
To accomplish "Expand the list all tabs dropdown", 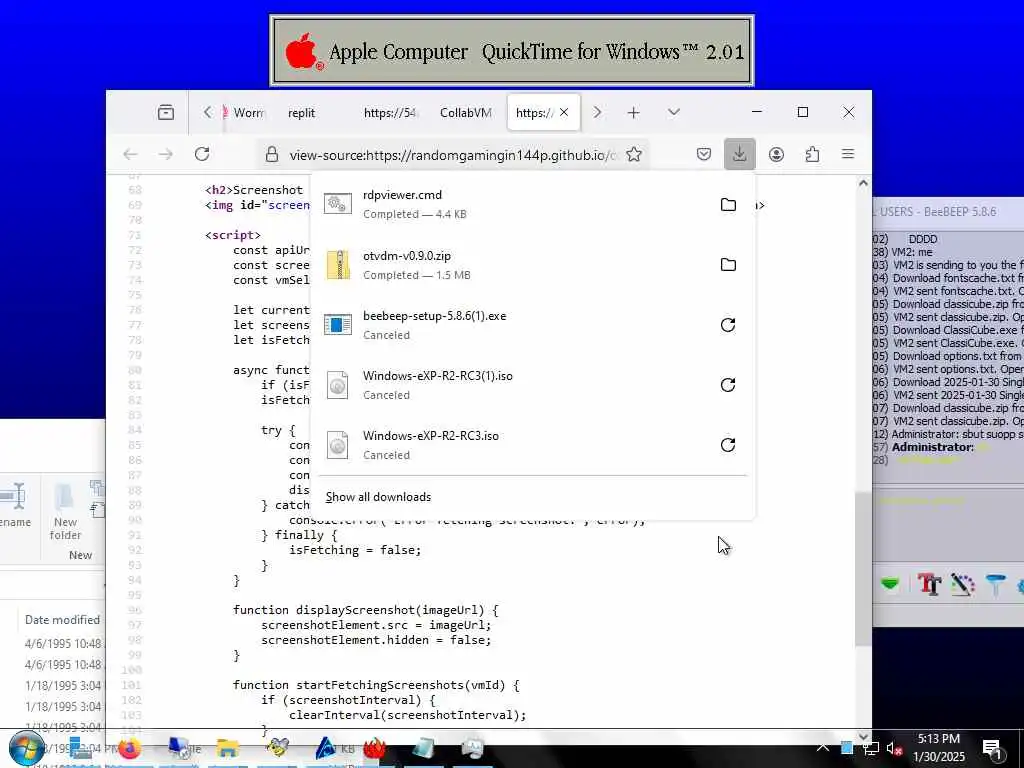I will pyautogui.click(x=674, y=112).
